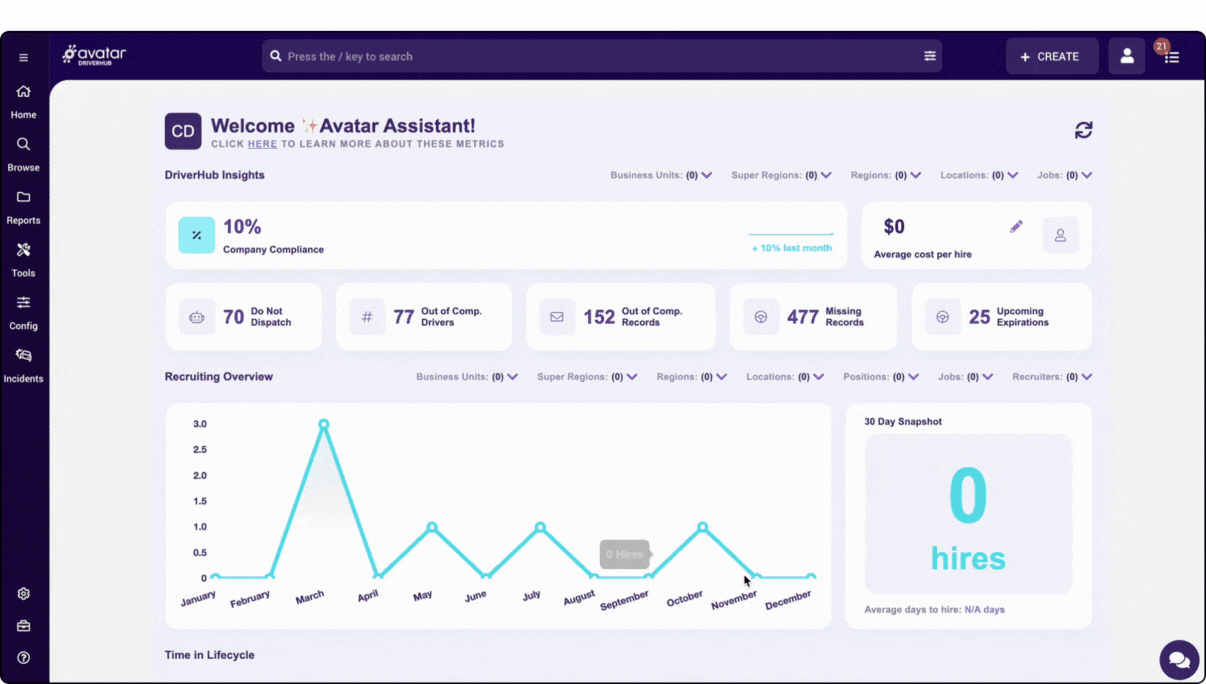Viewport: 1206px width, 684px height.
Task: Open Incidents from the sidebar menu
Action: 23,365
